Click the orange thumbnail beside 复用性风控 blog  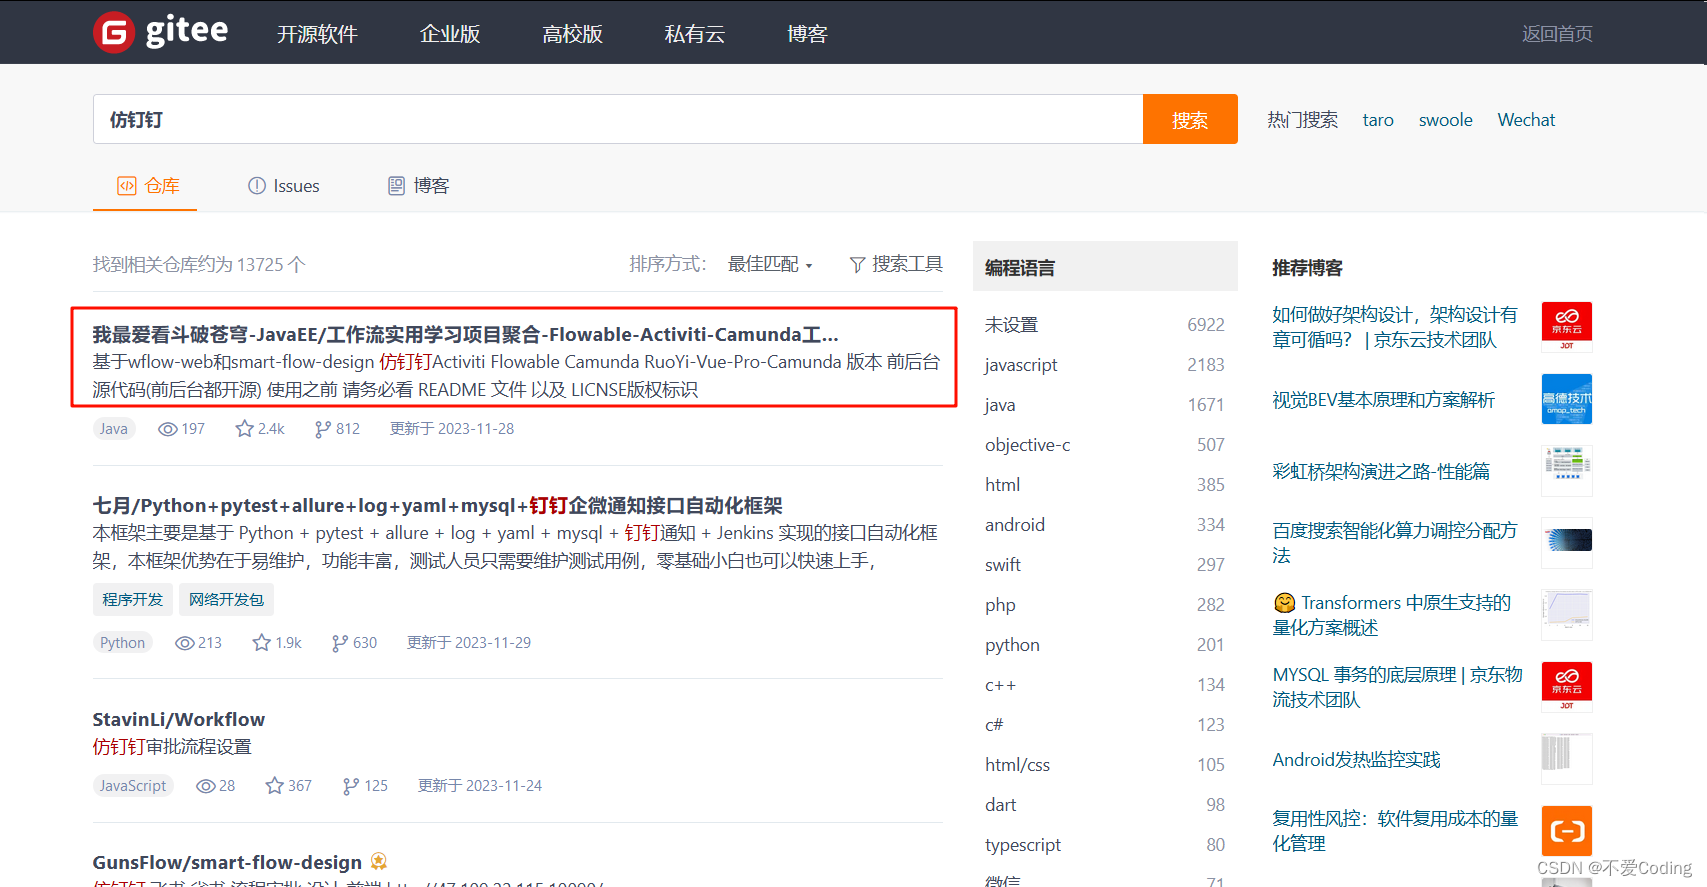(1567, 831)
